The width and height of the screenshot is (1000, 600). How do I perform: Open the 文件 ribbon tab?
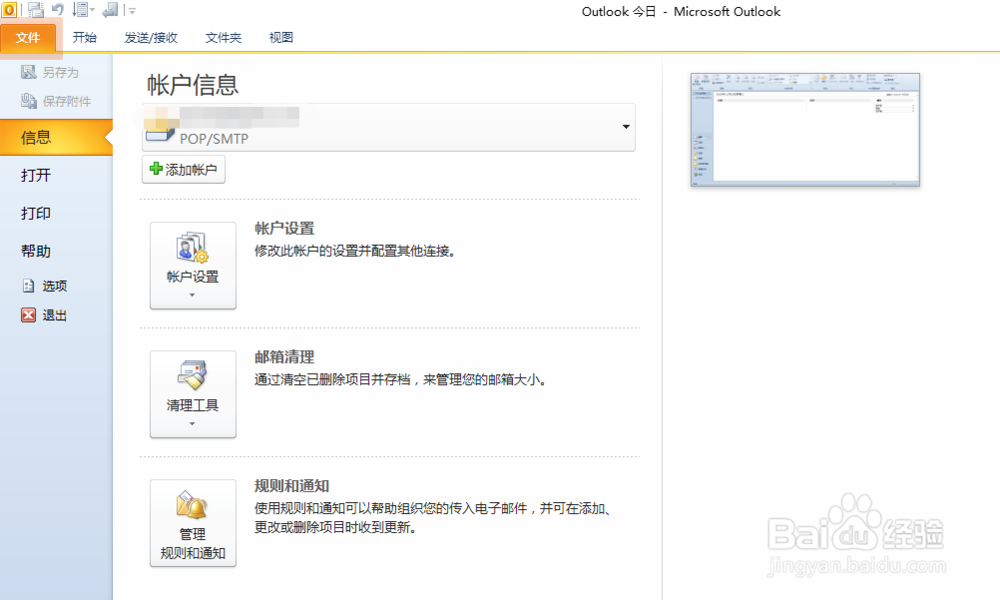click(28, 38)
